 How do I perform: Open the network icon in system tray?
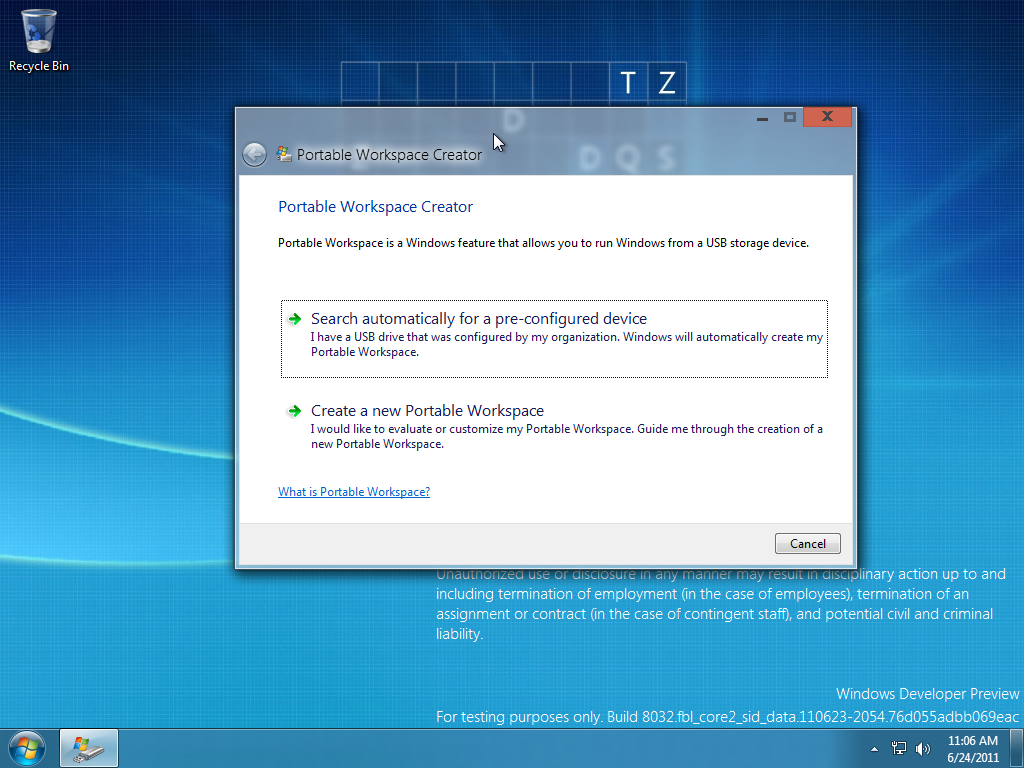point(899,748)
